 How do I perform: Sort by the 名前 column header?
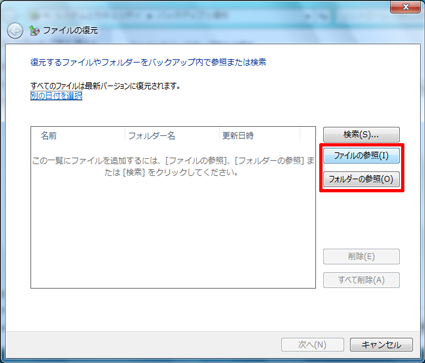click(x=78, y=136)
